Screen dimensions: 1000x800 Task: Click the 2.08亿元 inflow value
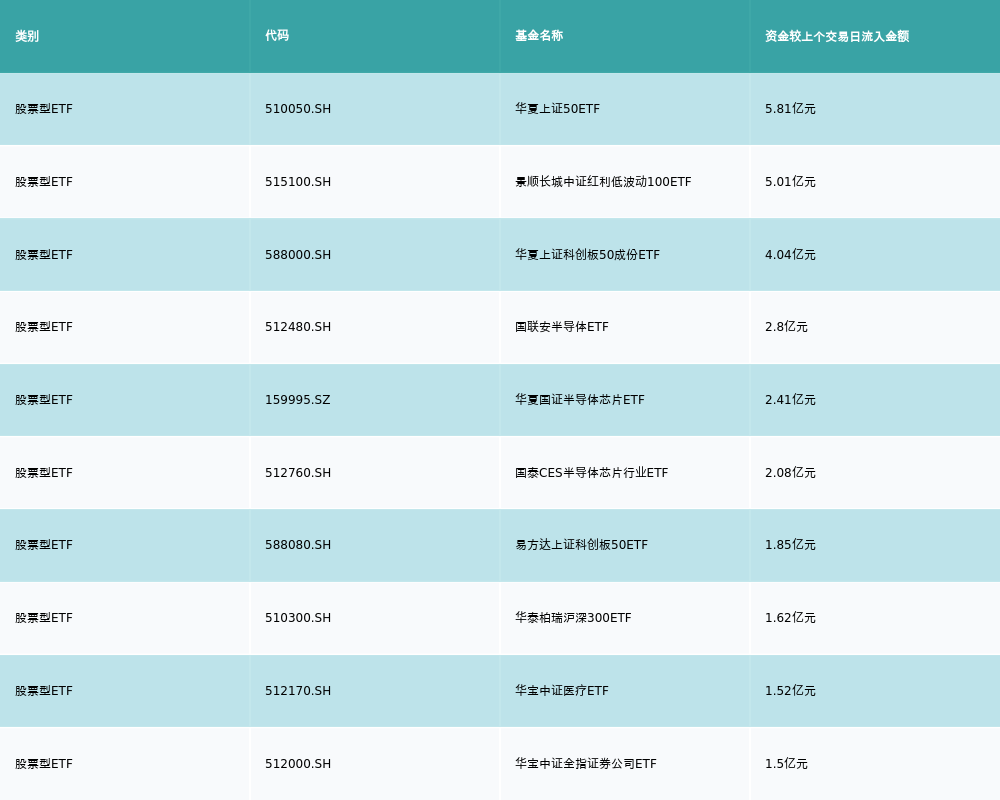click(790, 473)
